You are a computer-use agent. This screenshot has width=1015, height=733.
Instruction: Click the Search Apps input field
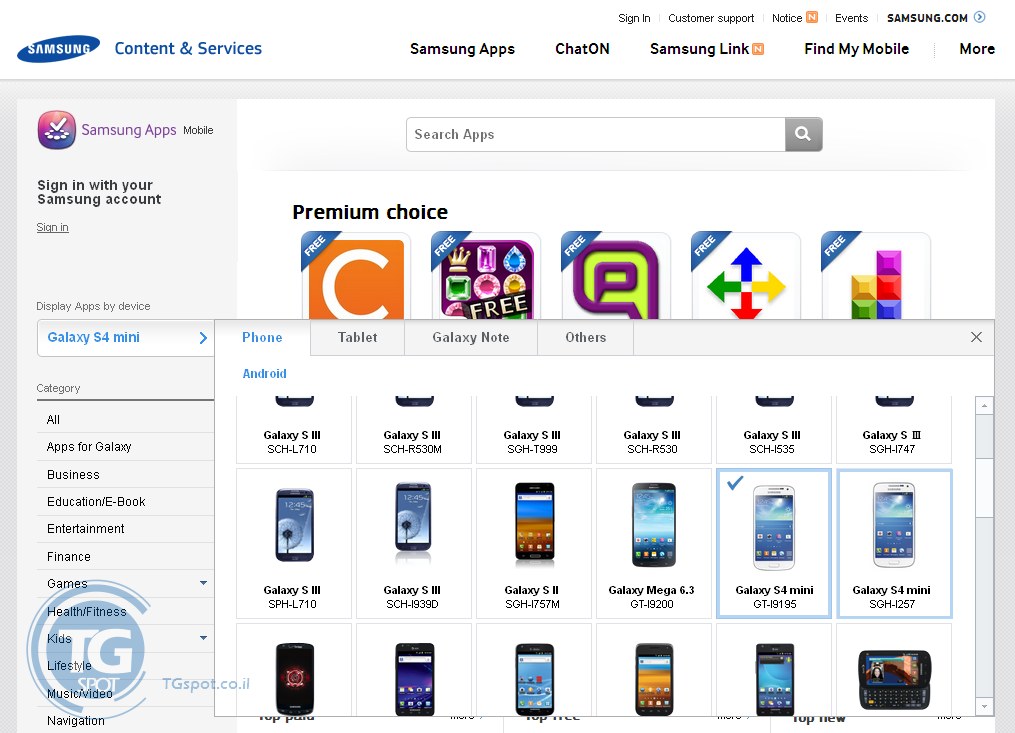click(596, 134)
